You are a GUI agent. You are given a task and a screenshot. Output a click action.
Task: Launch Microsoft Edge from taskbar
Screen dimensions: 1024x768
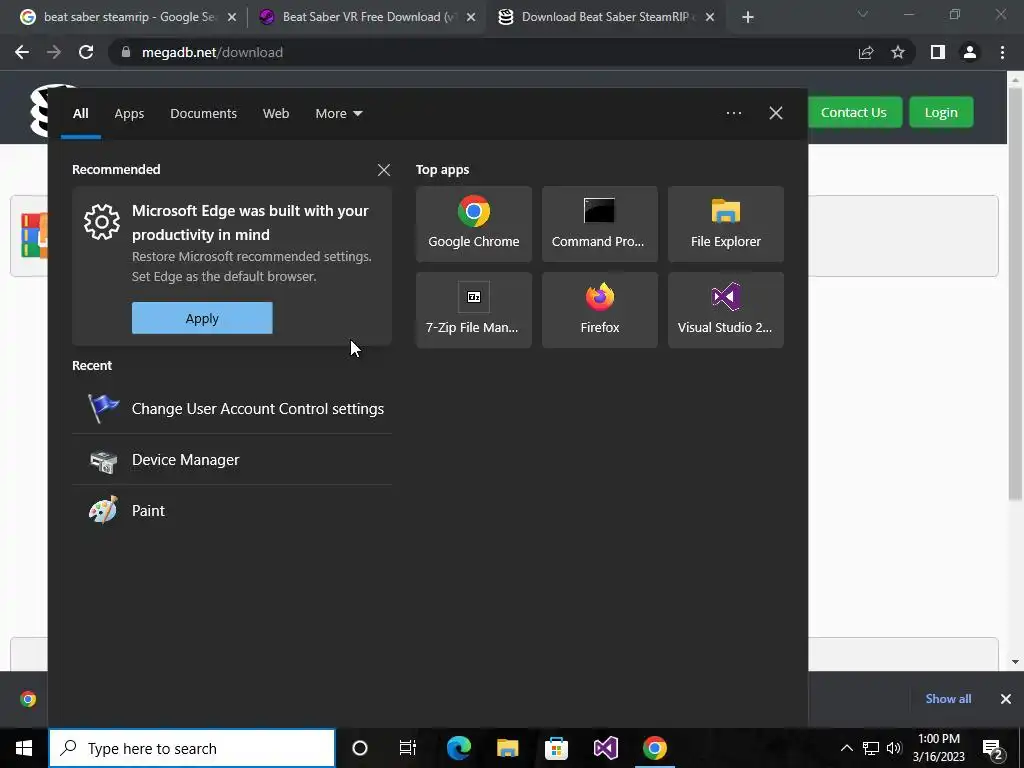tap(458, 748)
